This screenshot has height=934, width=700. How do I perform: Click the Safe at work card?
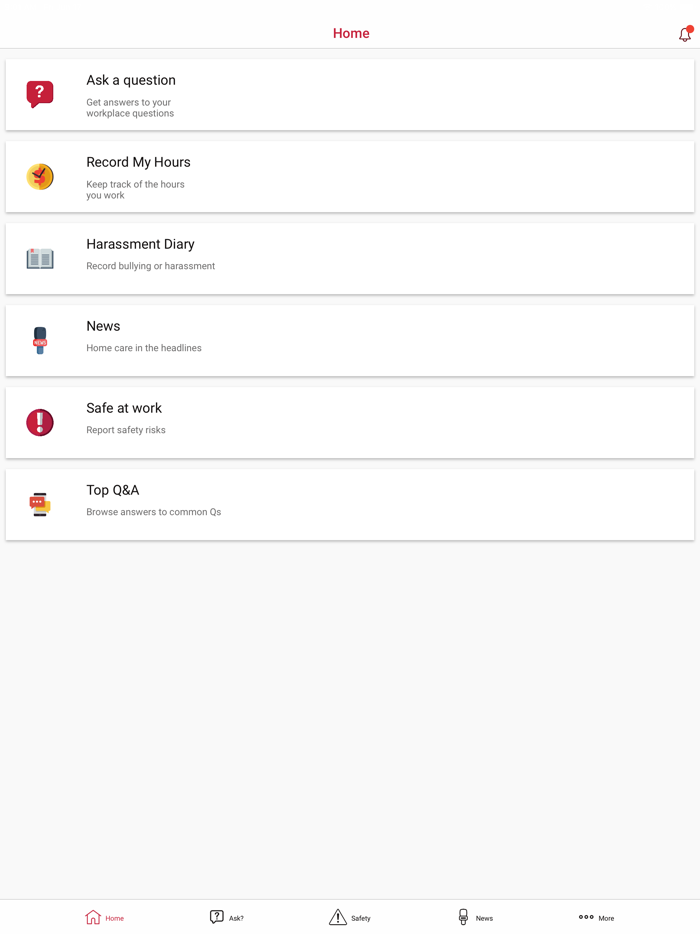coord(350,421)
